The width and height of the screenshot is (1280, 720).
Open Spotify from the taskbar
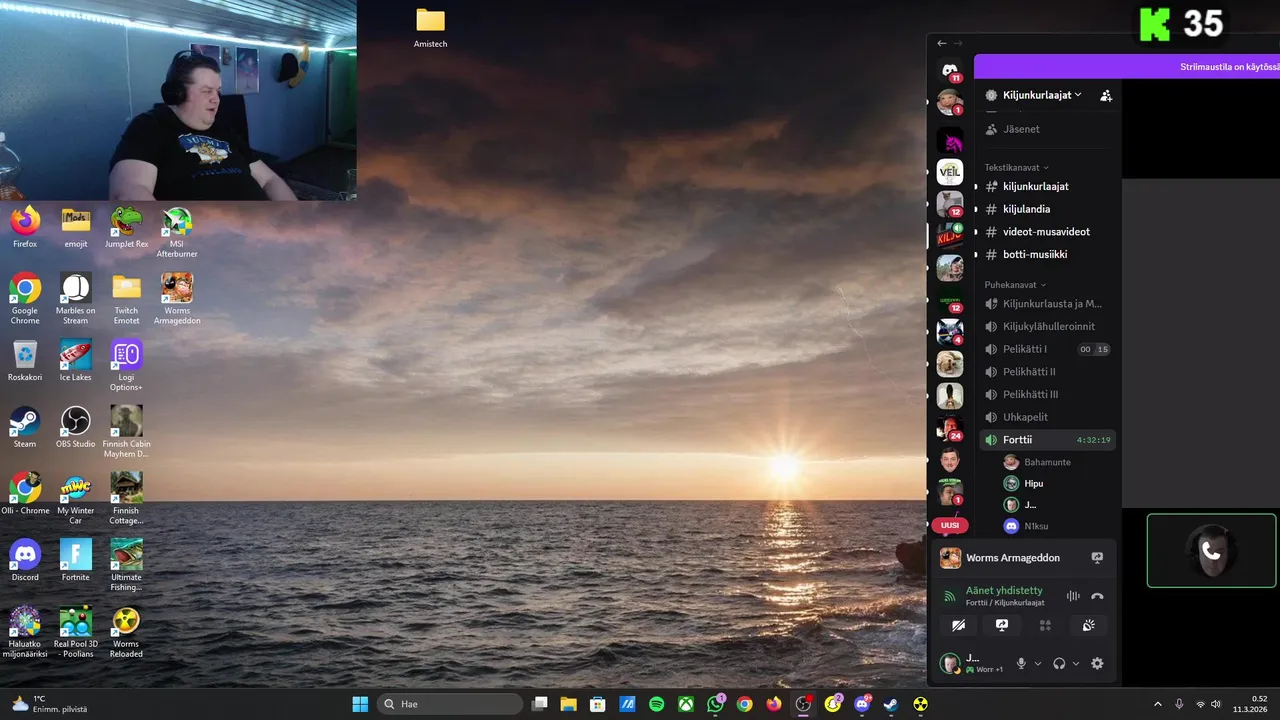[x=656, y=704]
